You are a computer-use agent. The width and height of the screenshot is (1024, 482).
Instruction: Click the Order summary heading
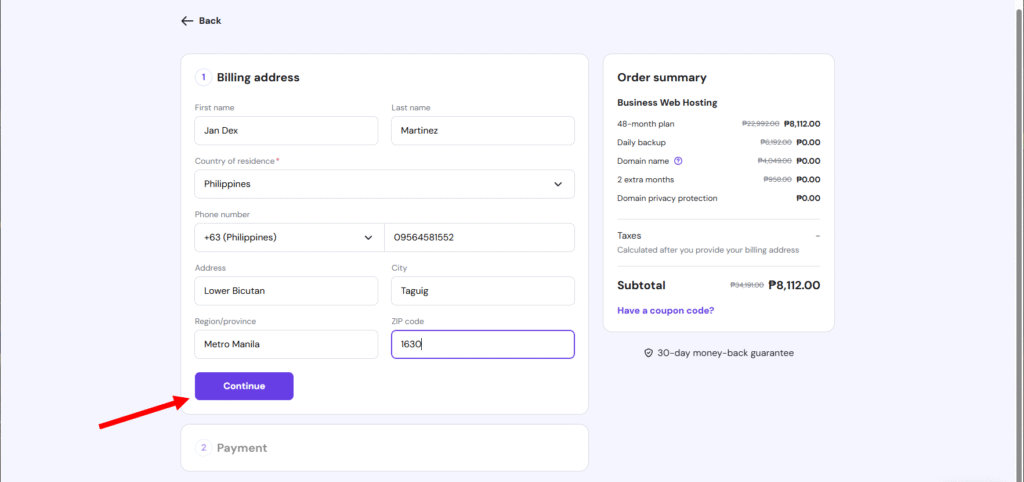click(662, 77)
